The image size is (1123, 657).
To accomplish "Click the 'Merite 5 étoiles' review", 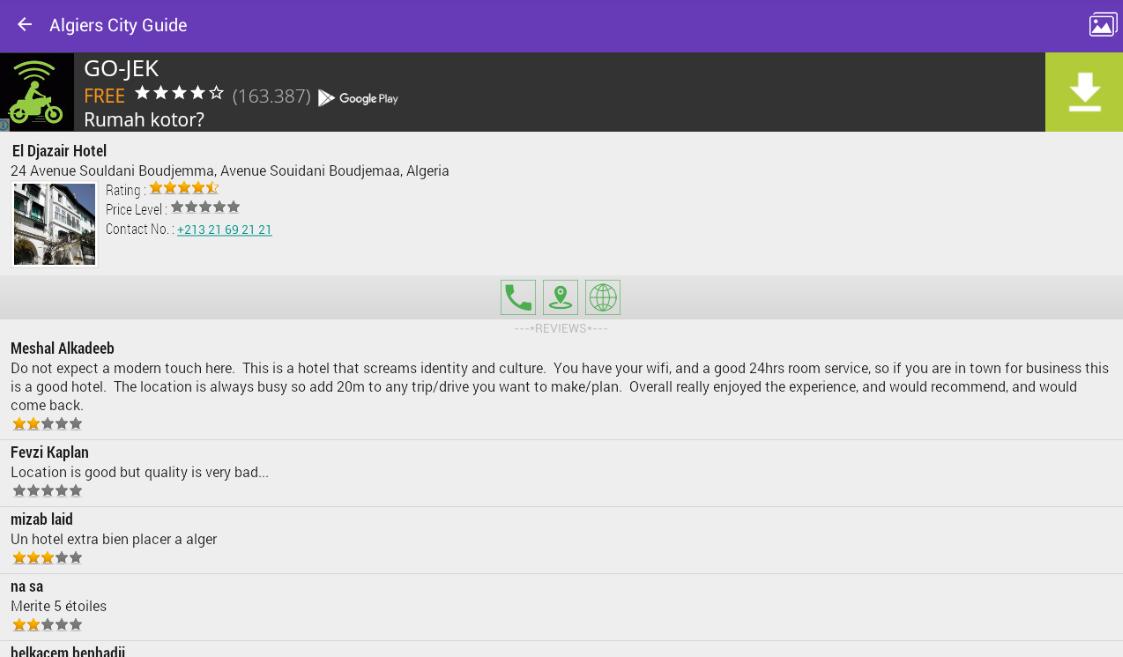I will coord(58,606).
